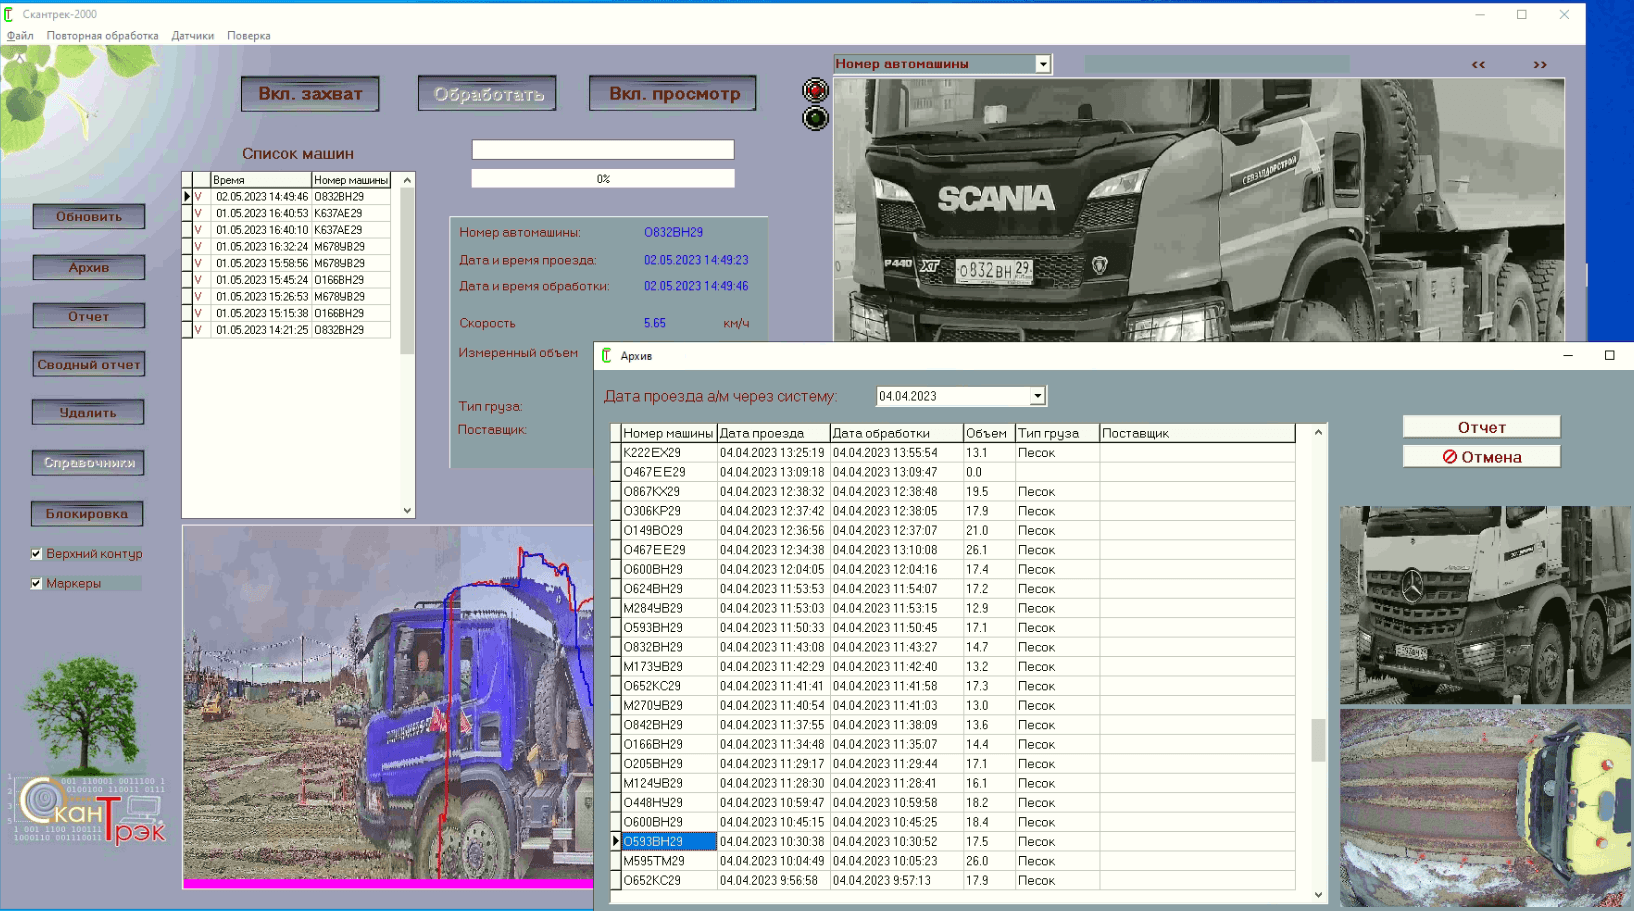Image resolution: width=1634 pixels, height=911 pixels.
Task: Click the Обновить button
Action: coord(89,217)
